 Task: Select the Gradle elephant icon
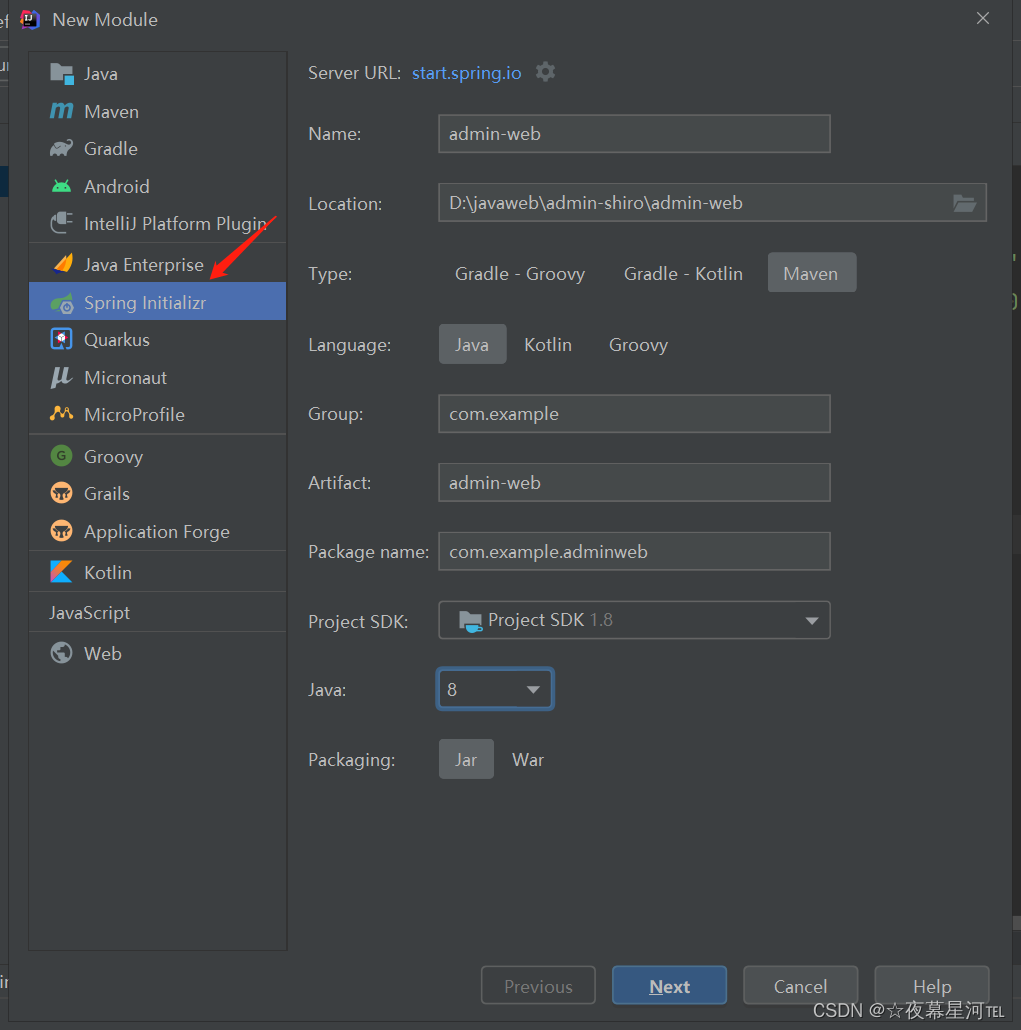point(62,149)
